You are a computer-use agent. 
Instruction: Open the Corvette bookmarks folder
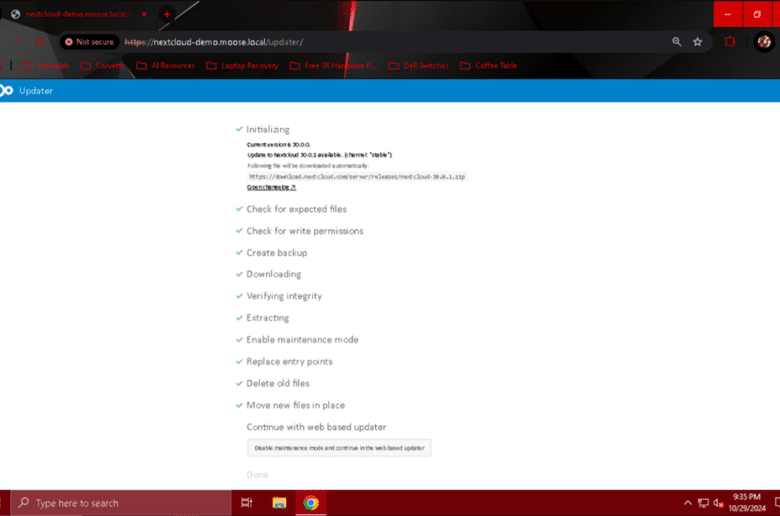tap(102, 66)
